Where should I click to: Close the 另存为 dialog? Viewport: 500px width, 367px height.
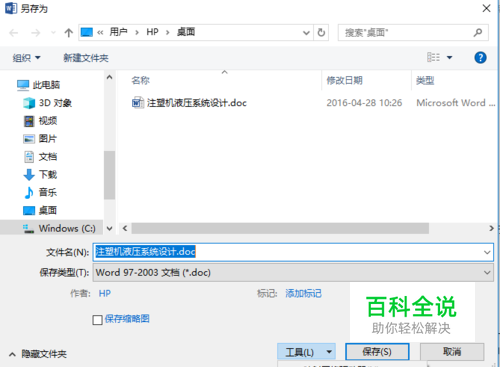click(x=486, y=8)
